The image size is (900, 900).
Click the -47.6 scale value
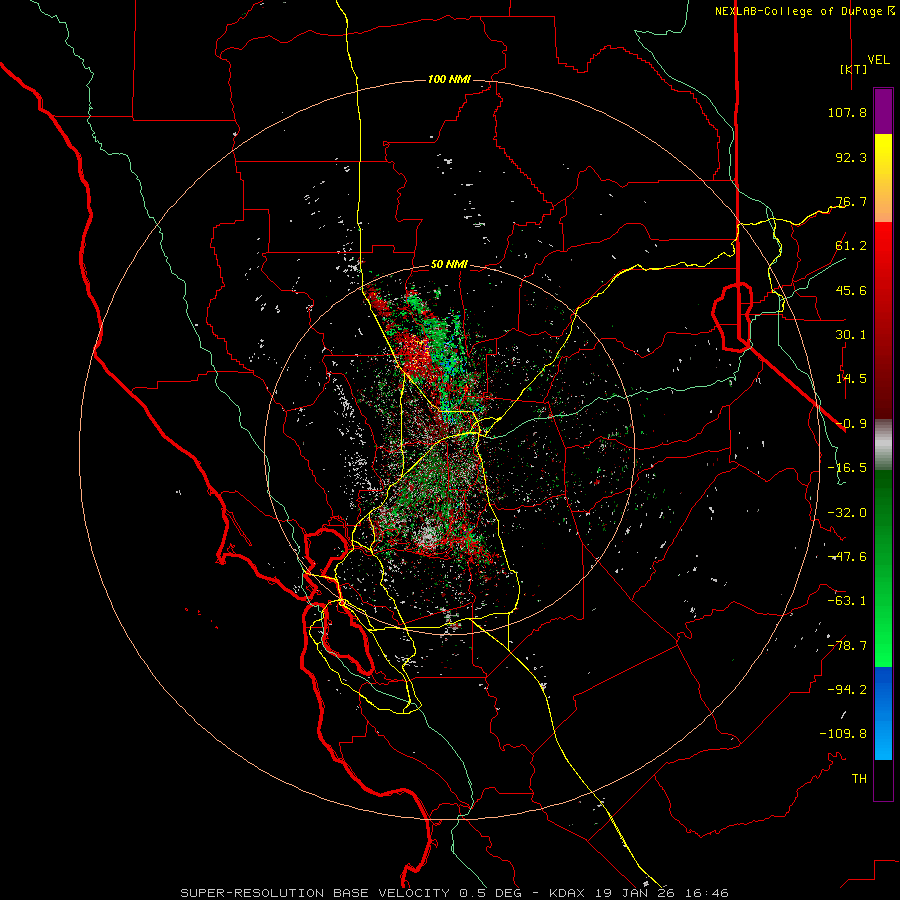tap(847, 557)
